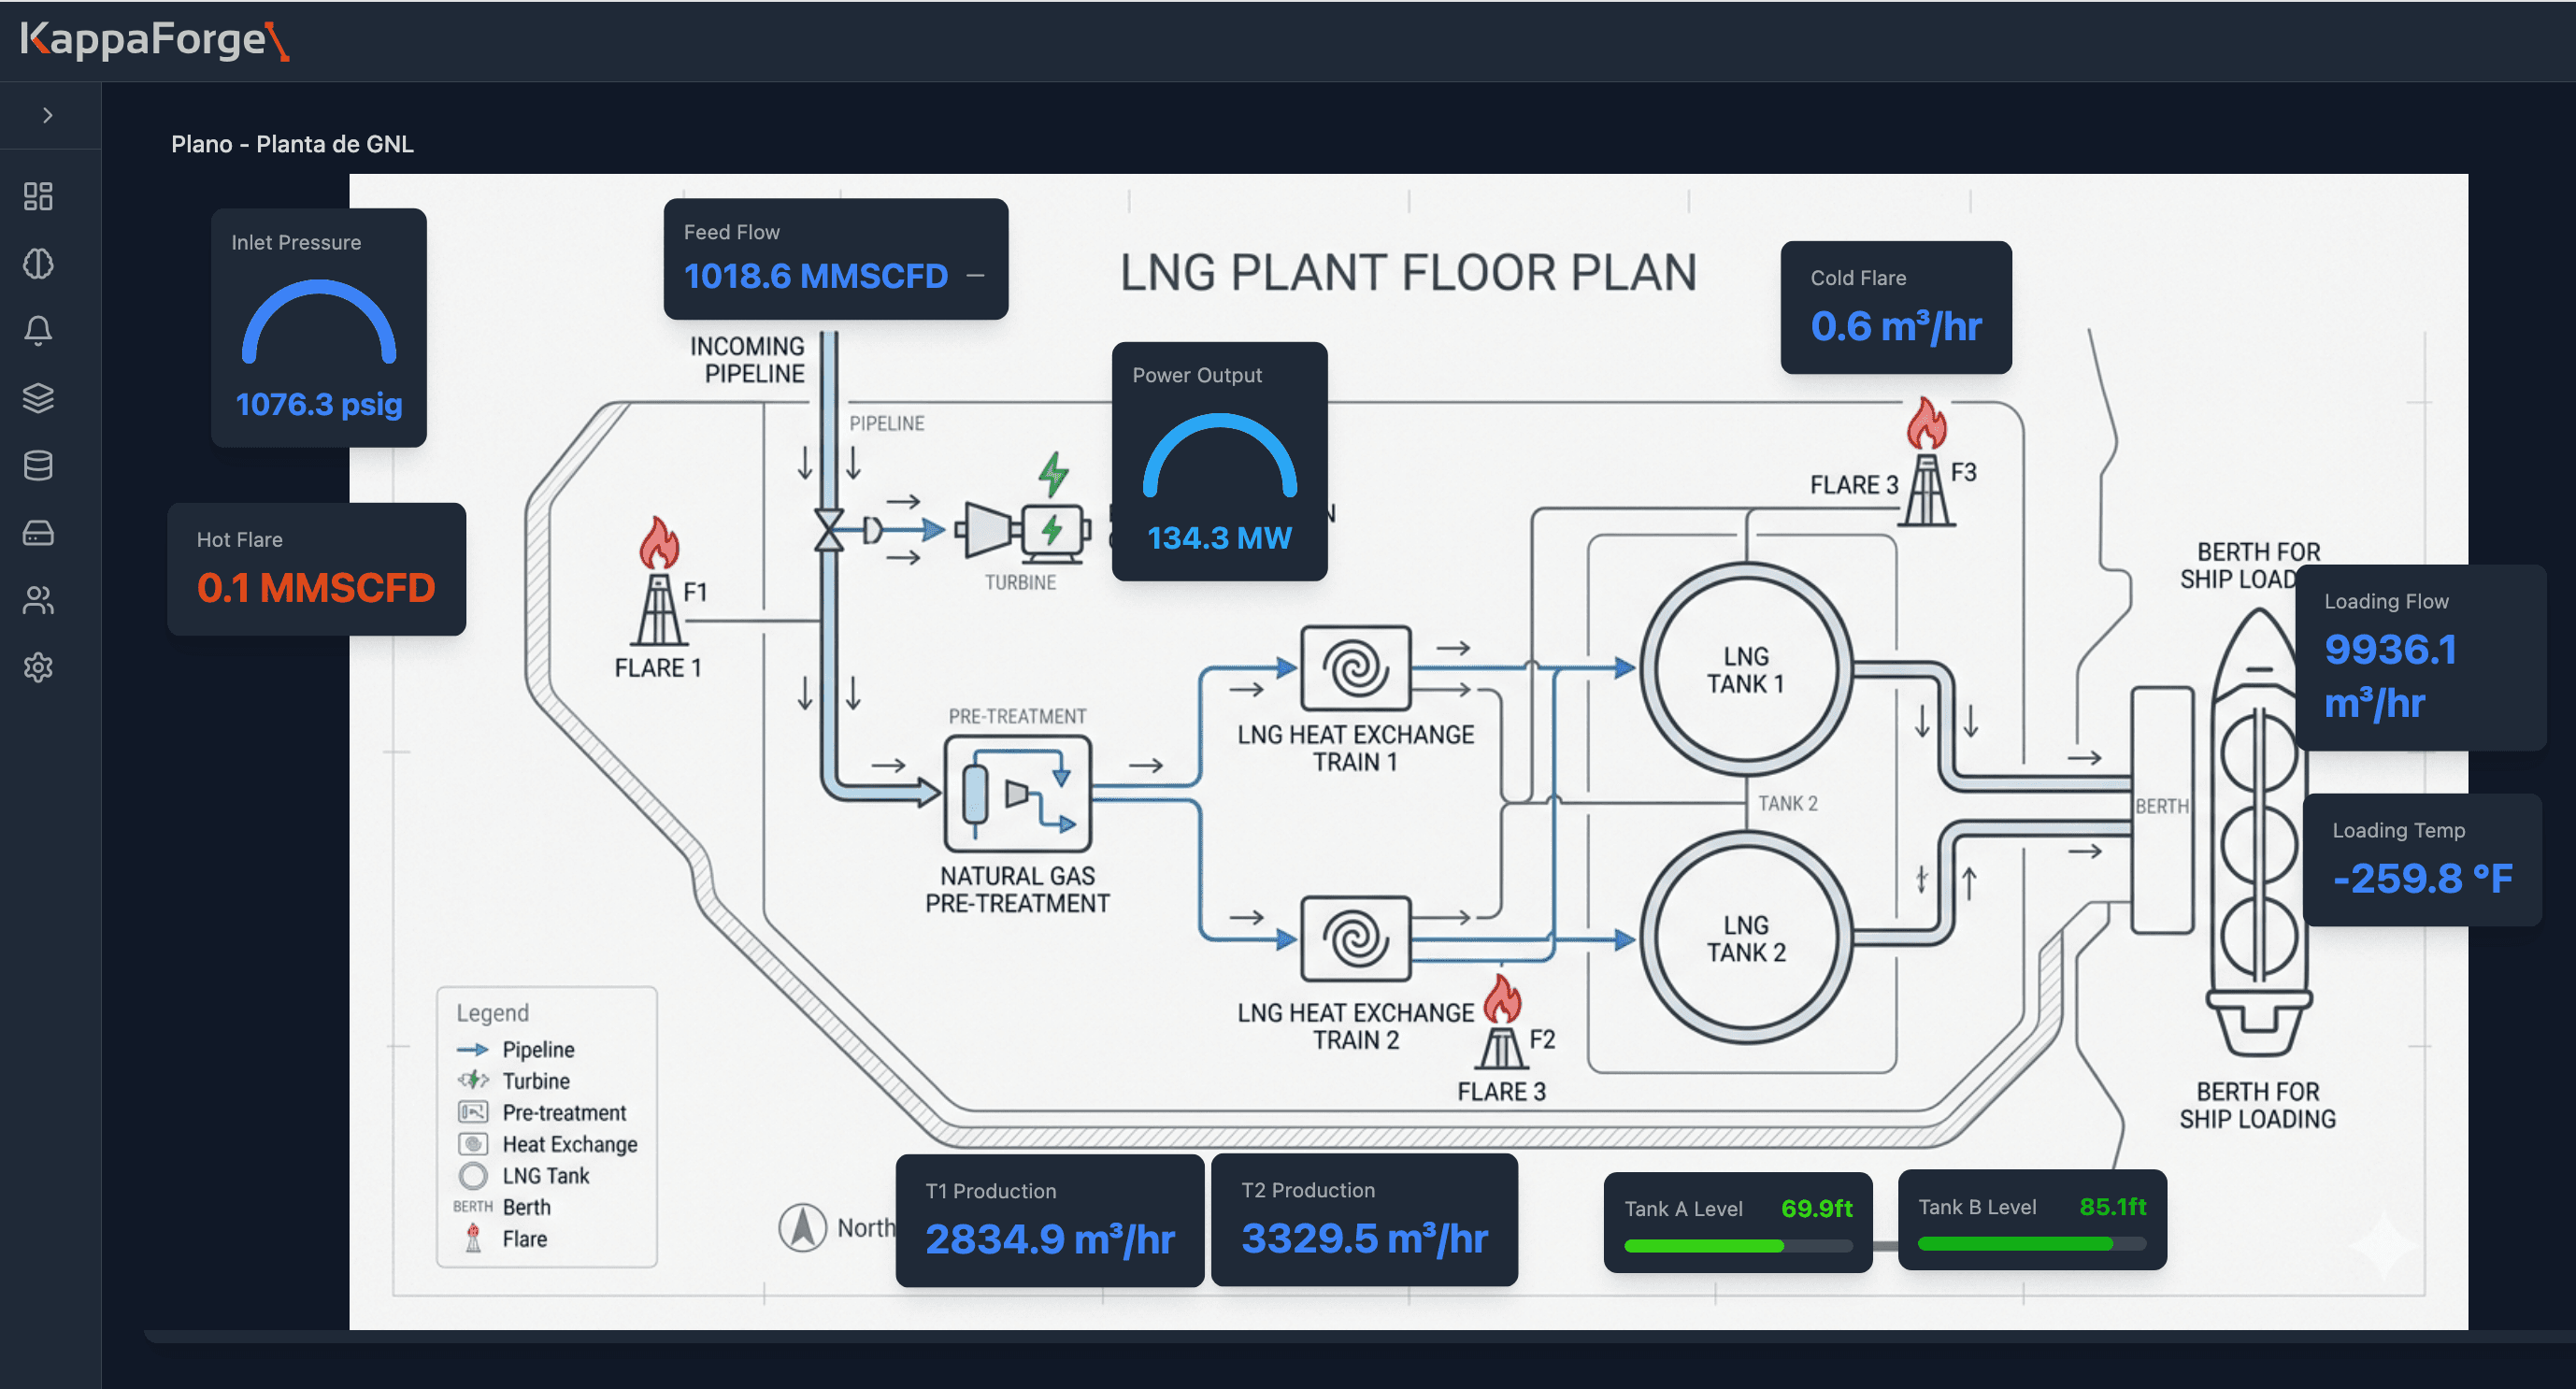This screenshot has width=2576, height=1389.
Task: Select the Inlet Pressure gauge widget
Action: coord(319,328)
